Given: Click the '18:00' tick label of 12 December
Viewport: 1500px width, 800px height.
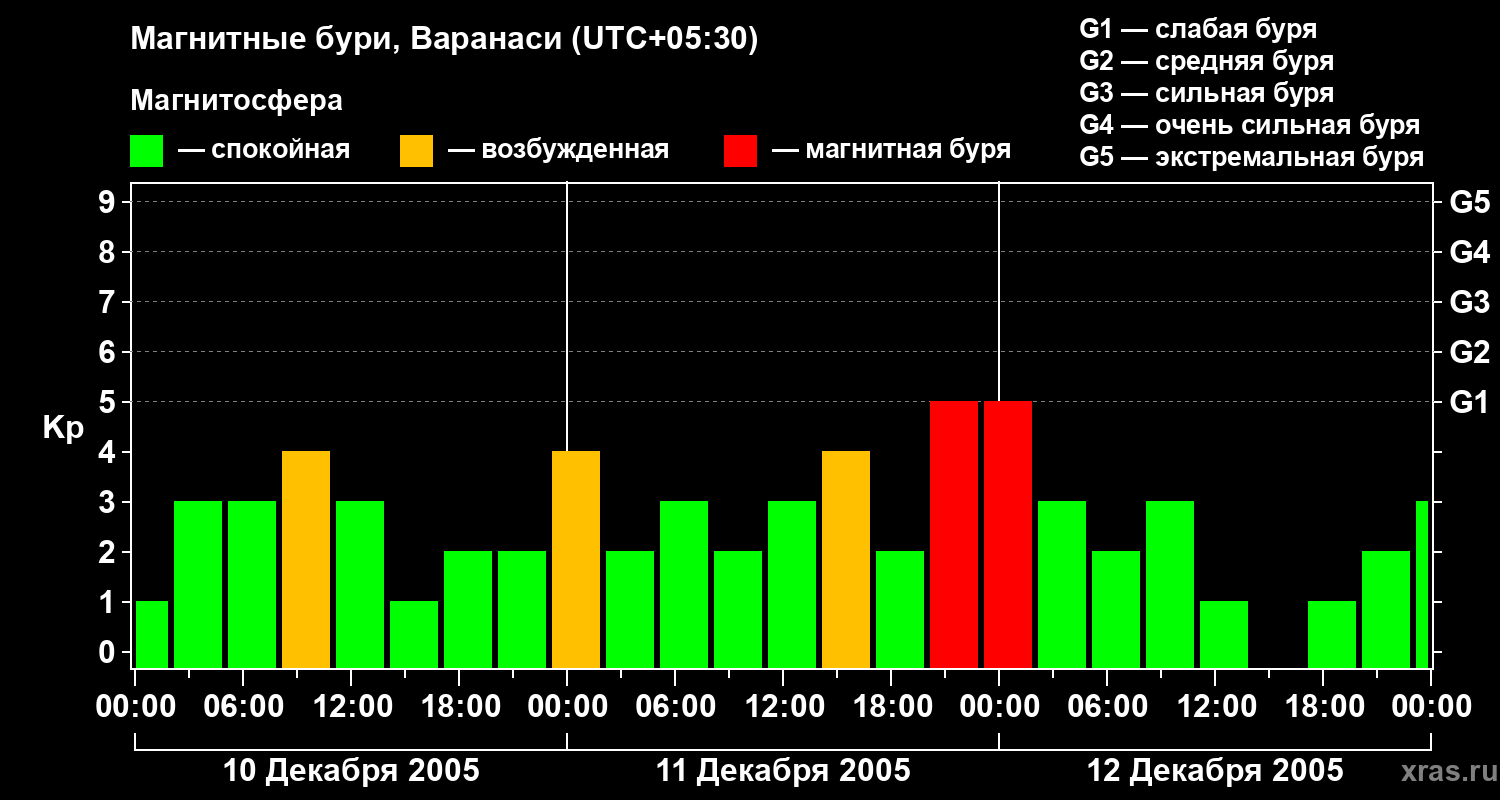Looking at the screenshot, I should click(x=1324, y=707).
